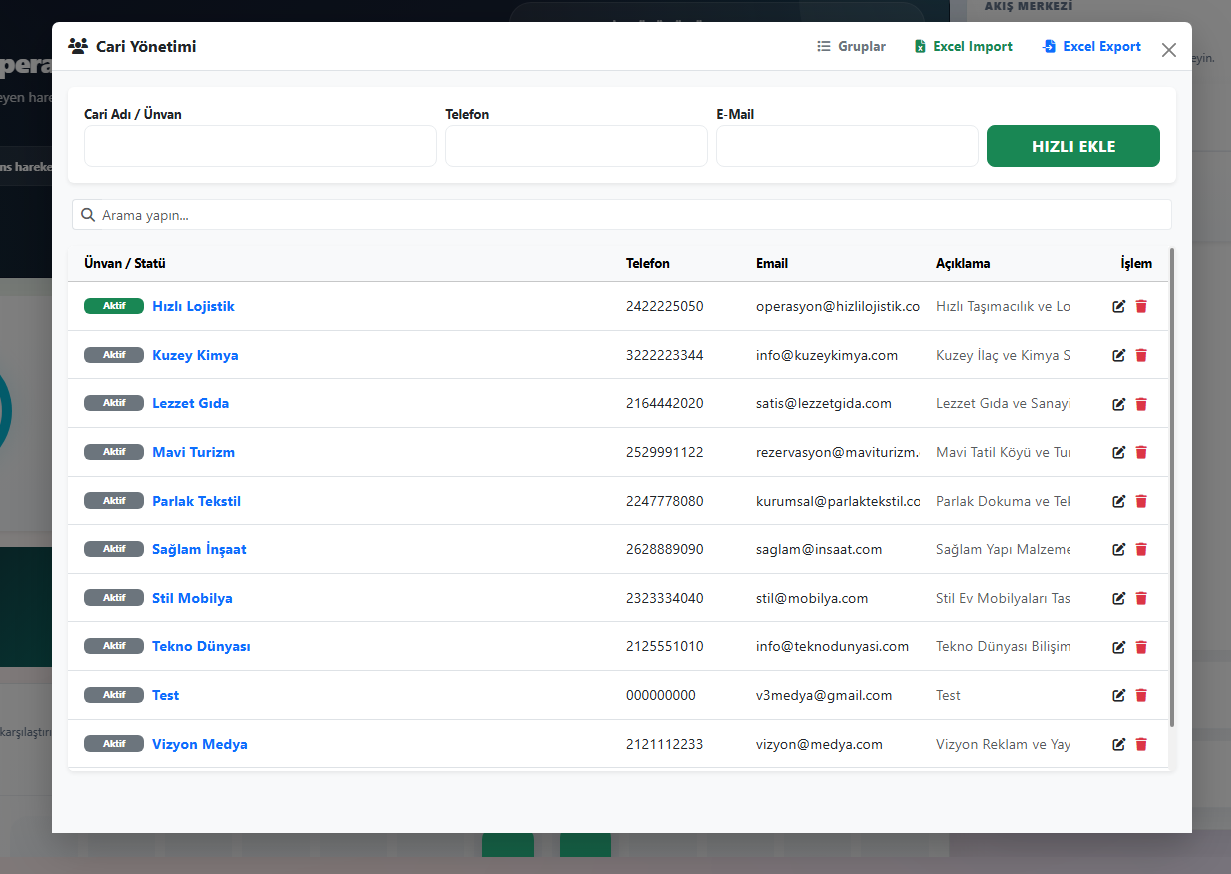Edit the Lezzet Gıda record
Screen dimensions: 1231x874
[x=1119, y=404]
